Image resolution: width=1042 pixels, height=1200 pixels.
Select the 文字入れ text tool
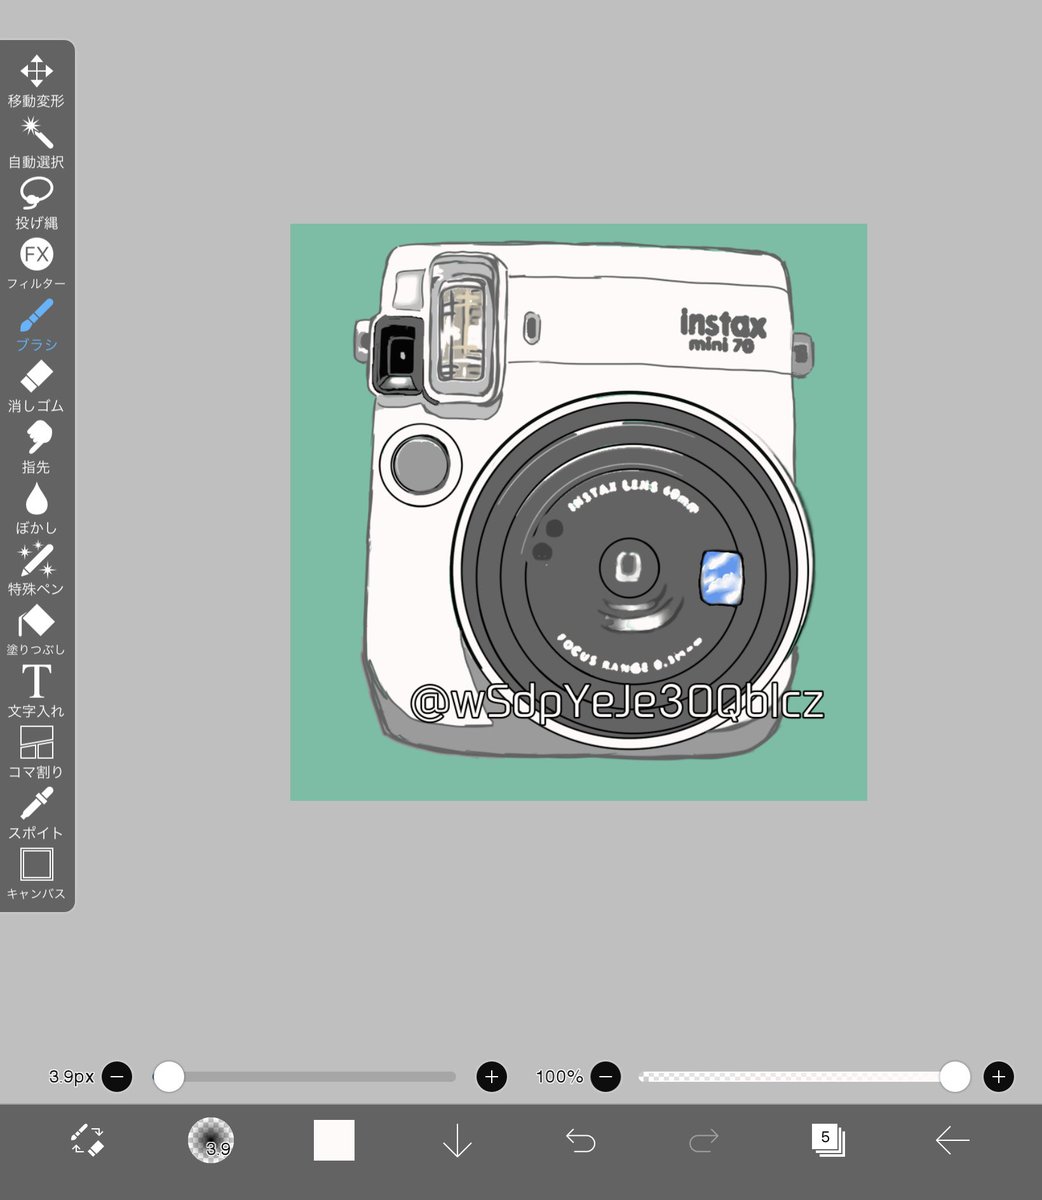click(37, 691)
